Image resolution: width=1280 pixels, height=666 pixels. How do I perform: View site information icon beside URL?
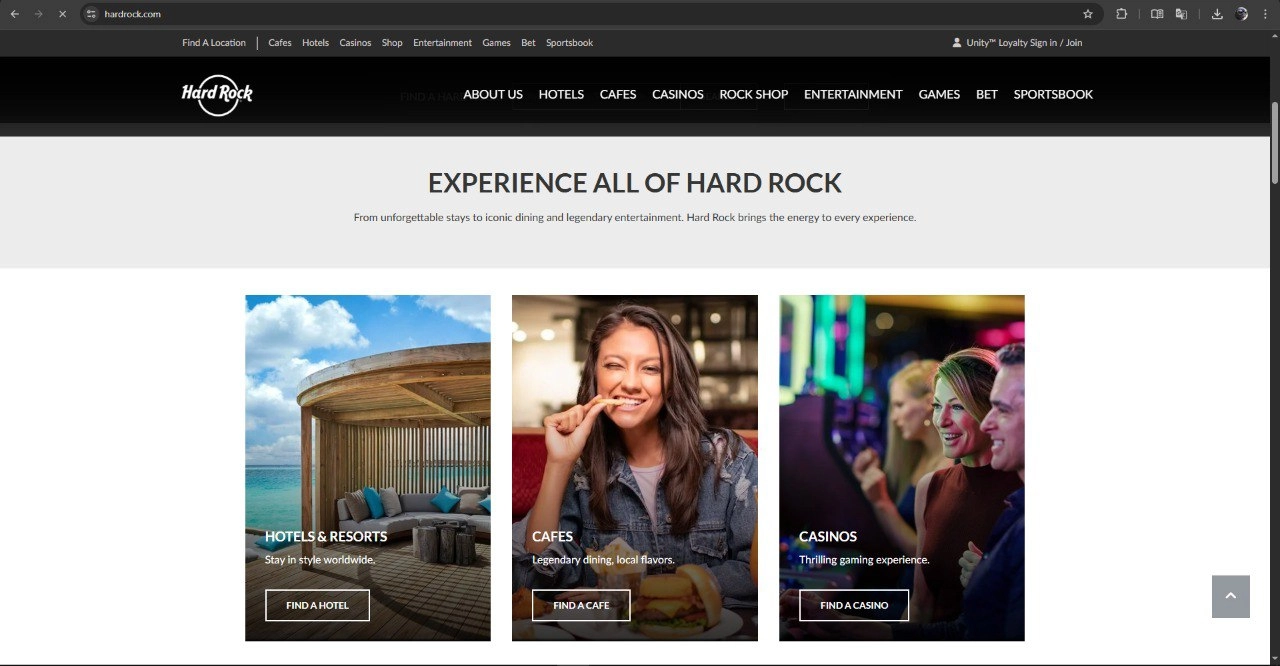[91, 14]
